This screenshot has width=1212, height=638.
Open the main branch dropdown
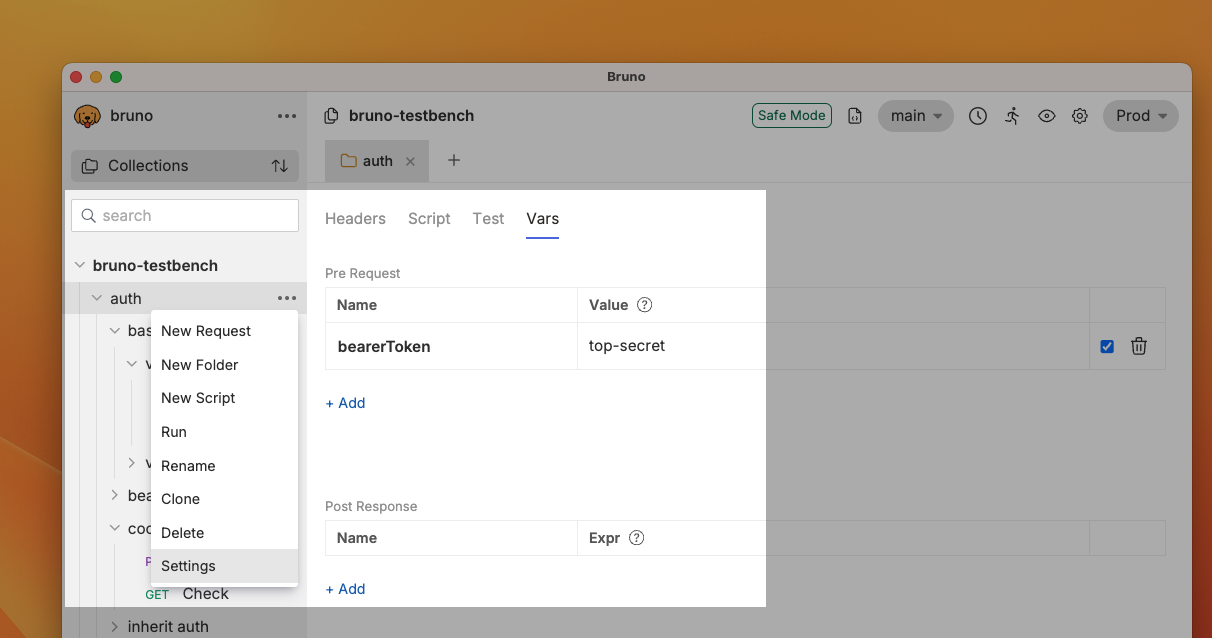[915, 115]
